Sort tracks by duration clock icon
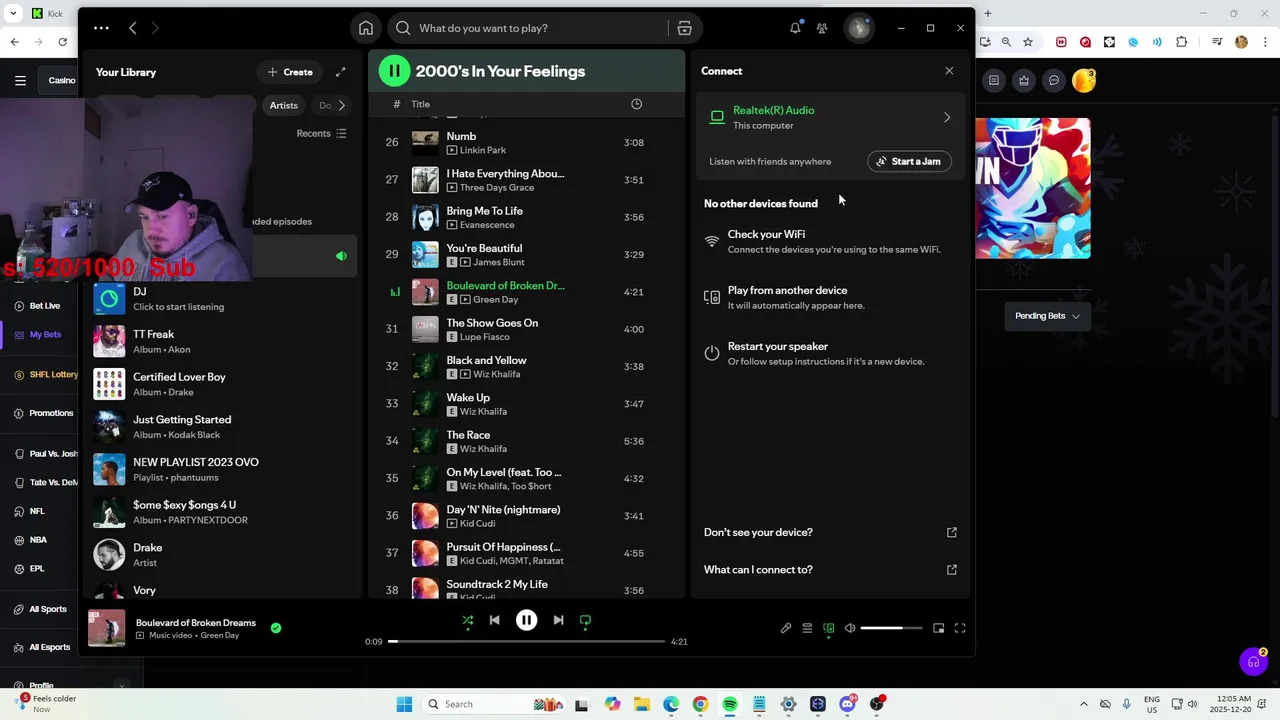The width and height of the screenshot is (1280, 720). [637, 104]
